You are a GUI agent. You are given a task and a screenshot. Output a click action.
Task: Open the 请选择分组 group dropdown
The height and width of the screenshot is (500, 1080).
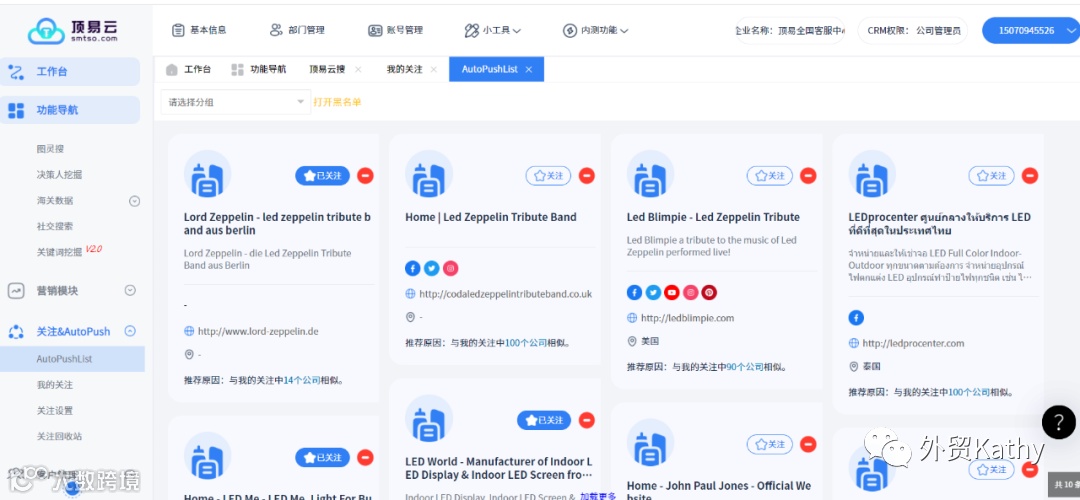236,102
